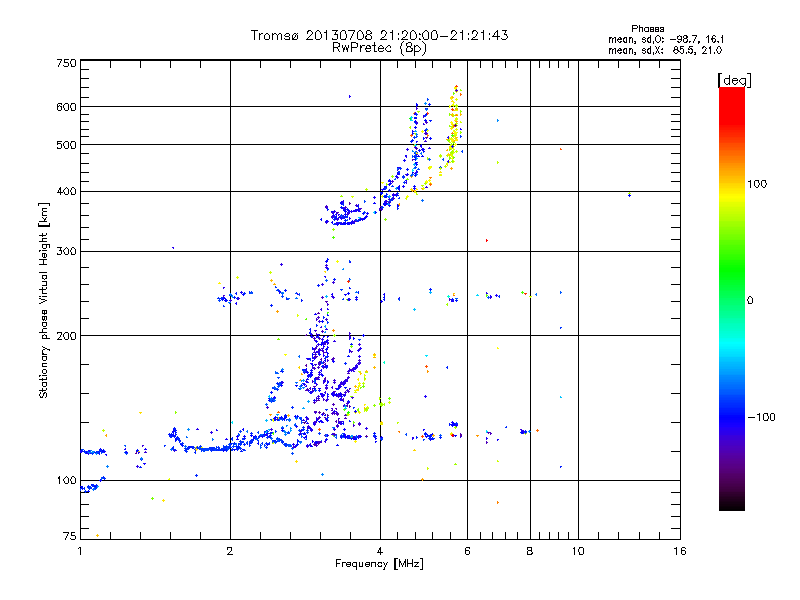Click the x-axis tick label '2'
Image resolution: width=800 pixels, height=600 pixels.
click(230, 551)
